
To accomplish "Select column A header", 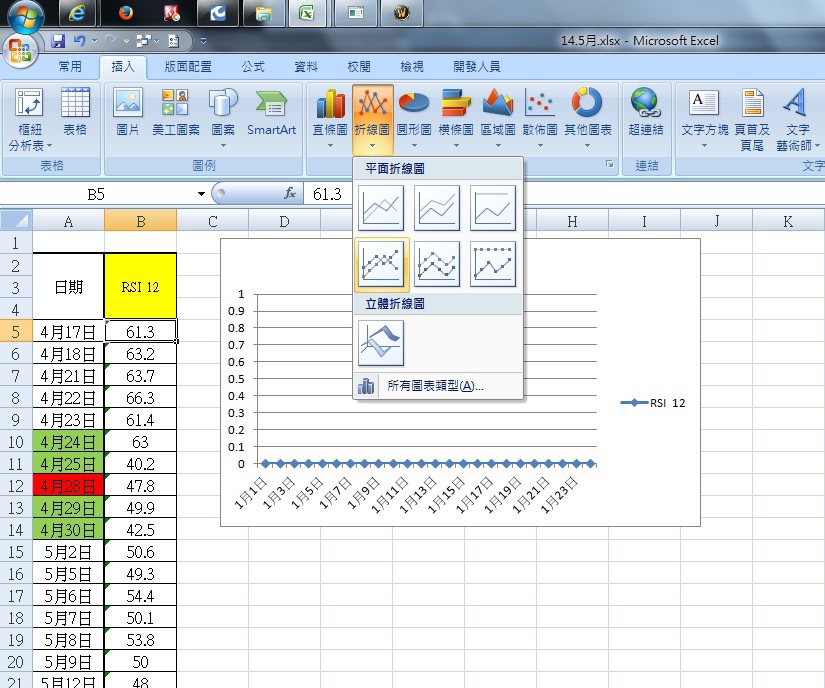I will click(68, 221).
